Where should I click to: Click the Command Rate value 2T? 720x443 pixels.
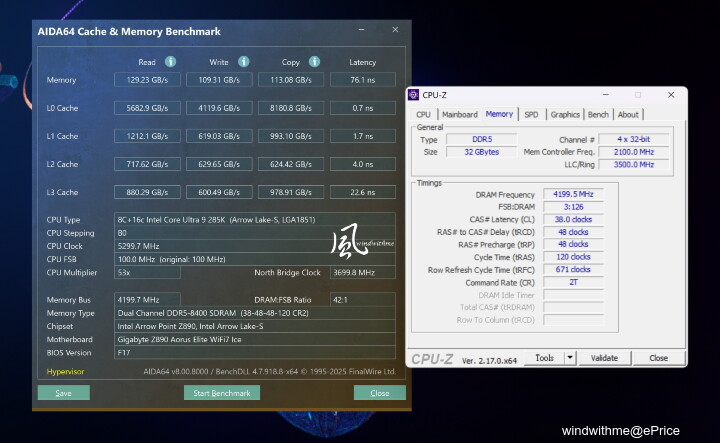[573, 282]
